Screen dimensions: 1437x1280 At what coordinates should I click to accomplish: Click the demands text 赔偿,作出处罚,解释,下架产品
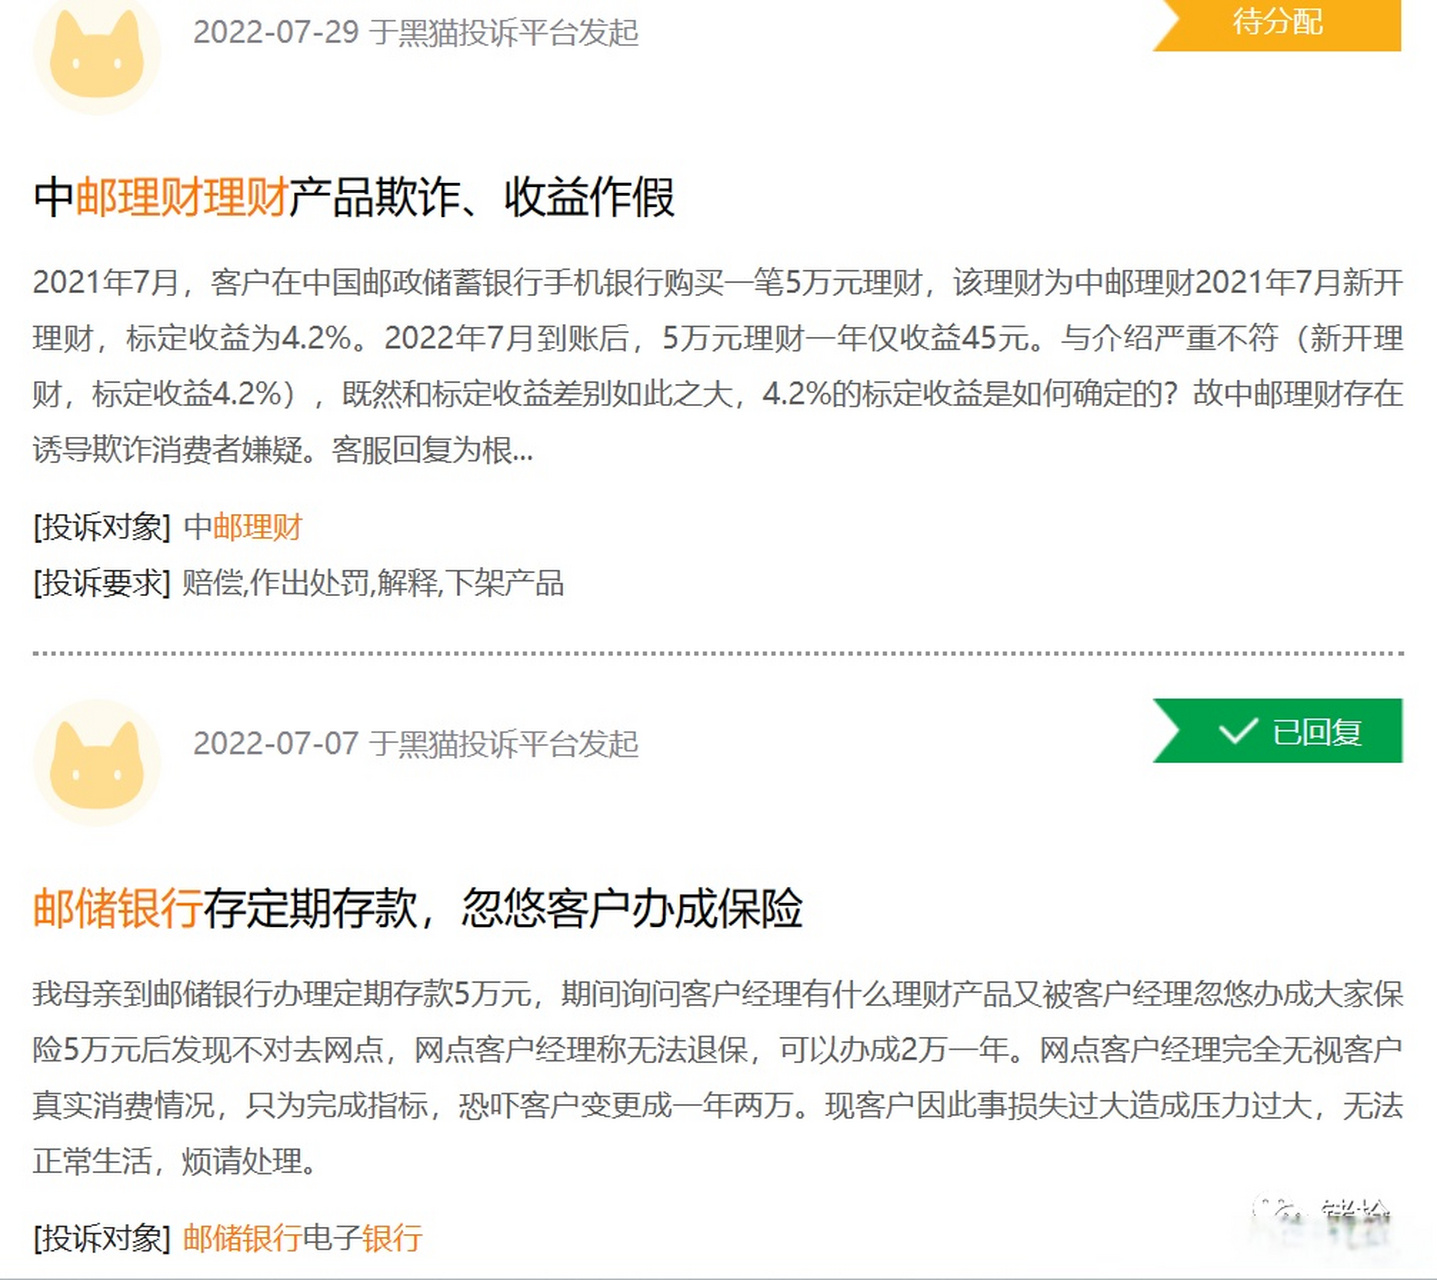[373, 583]
